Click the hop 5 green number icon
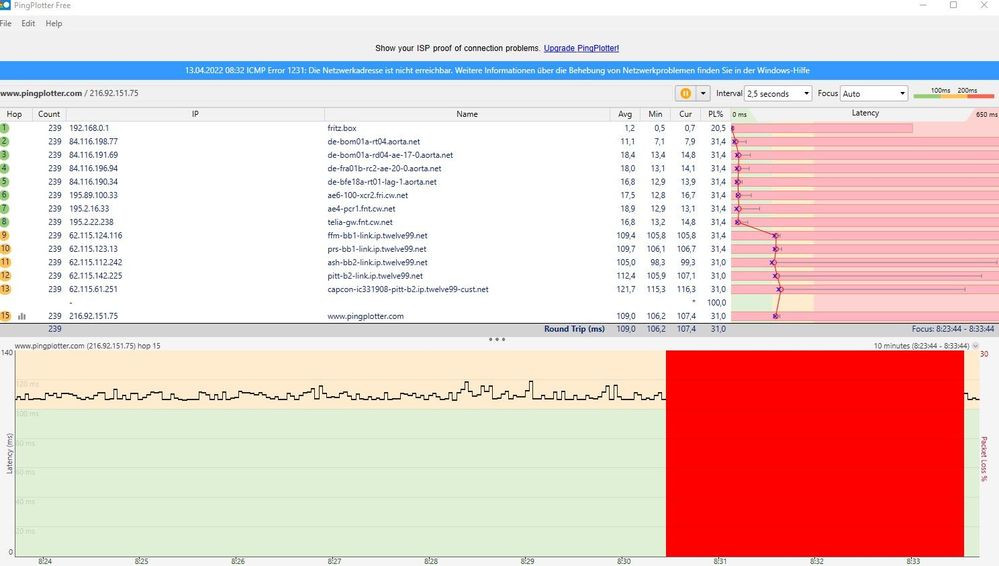Image resolution: width=999 pixels, height=566 pixels. pos(4,182)
